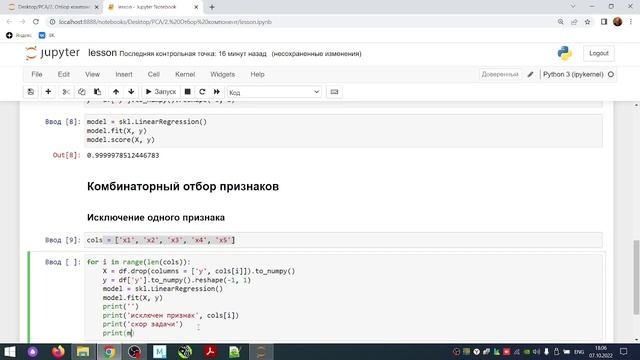Open the command palette keyboard icon
Image resolution: width=640 pixels, height=360 pixels.
tap(334, 92)
